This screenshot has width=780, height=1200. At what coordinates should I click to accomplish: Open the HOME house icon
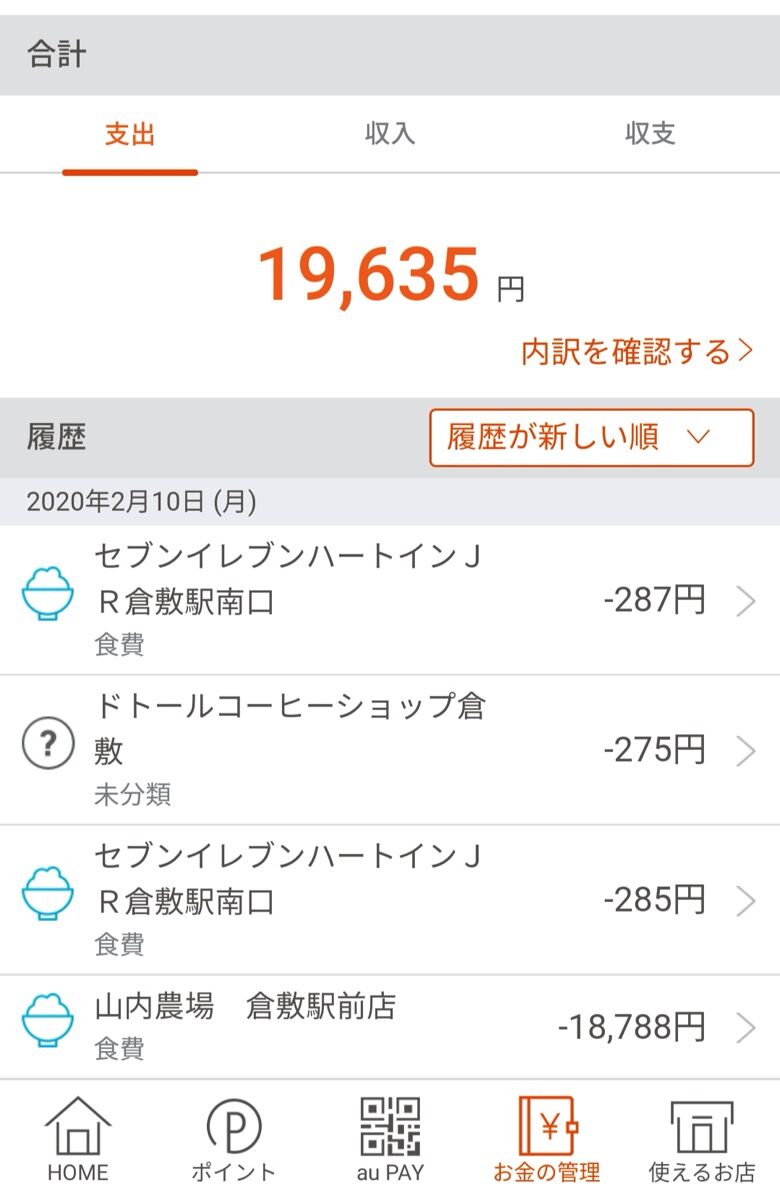tap(77, 1127)
